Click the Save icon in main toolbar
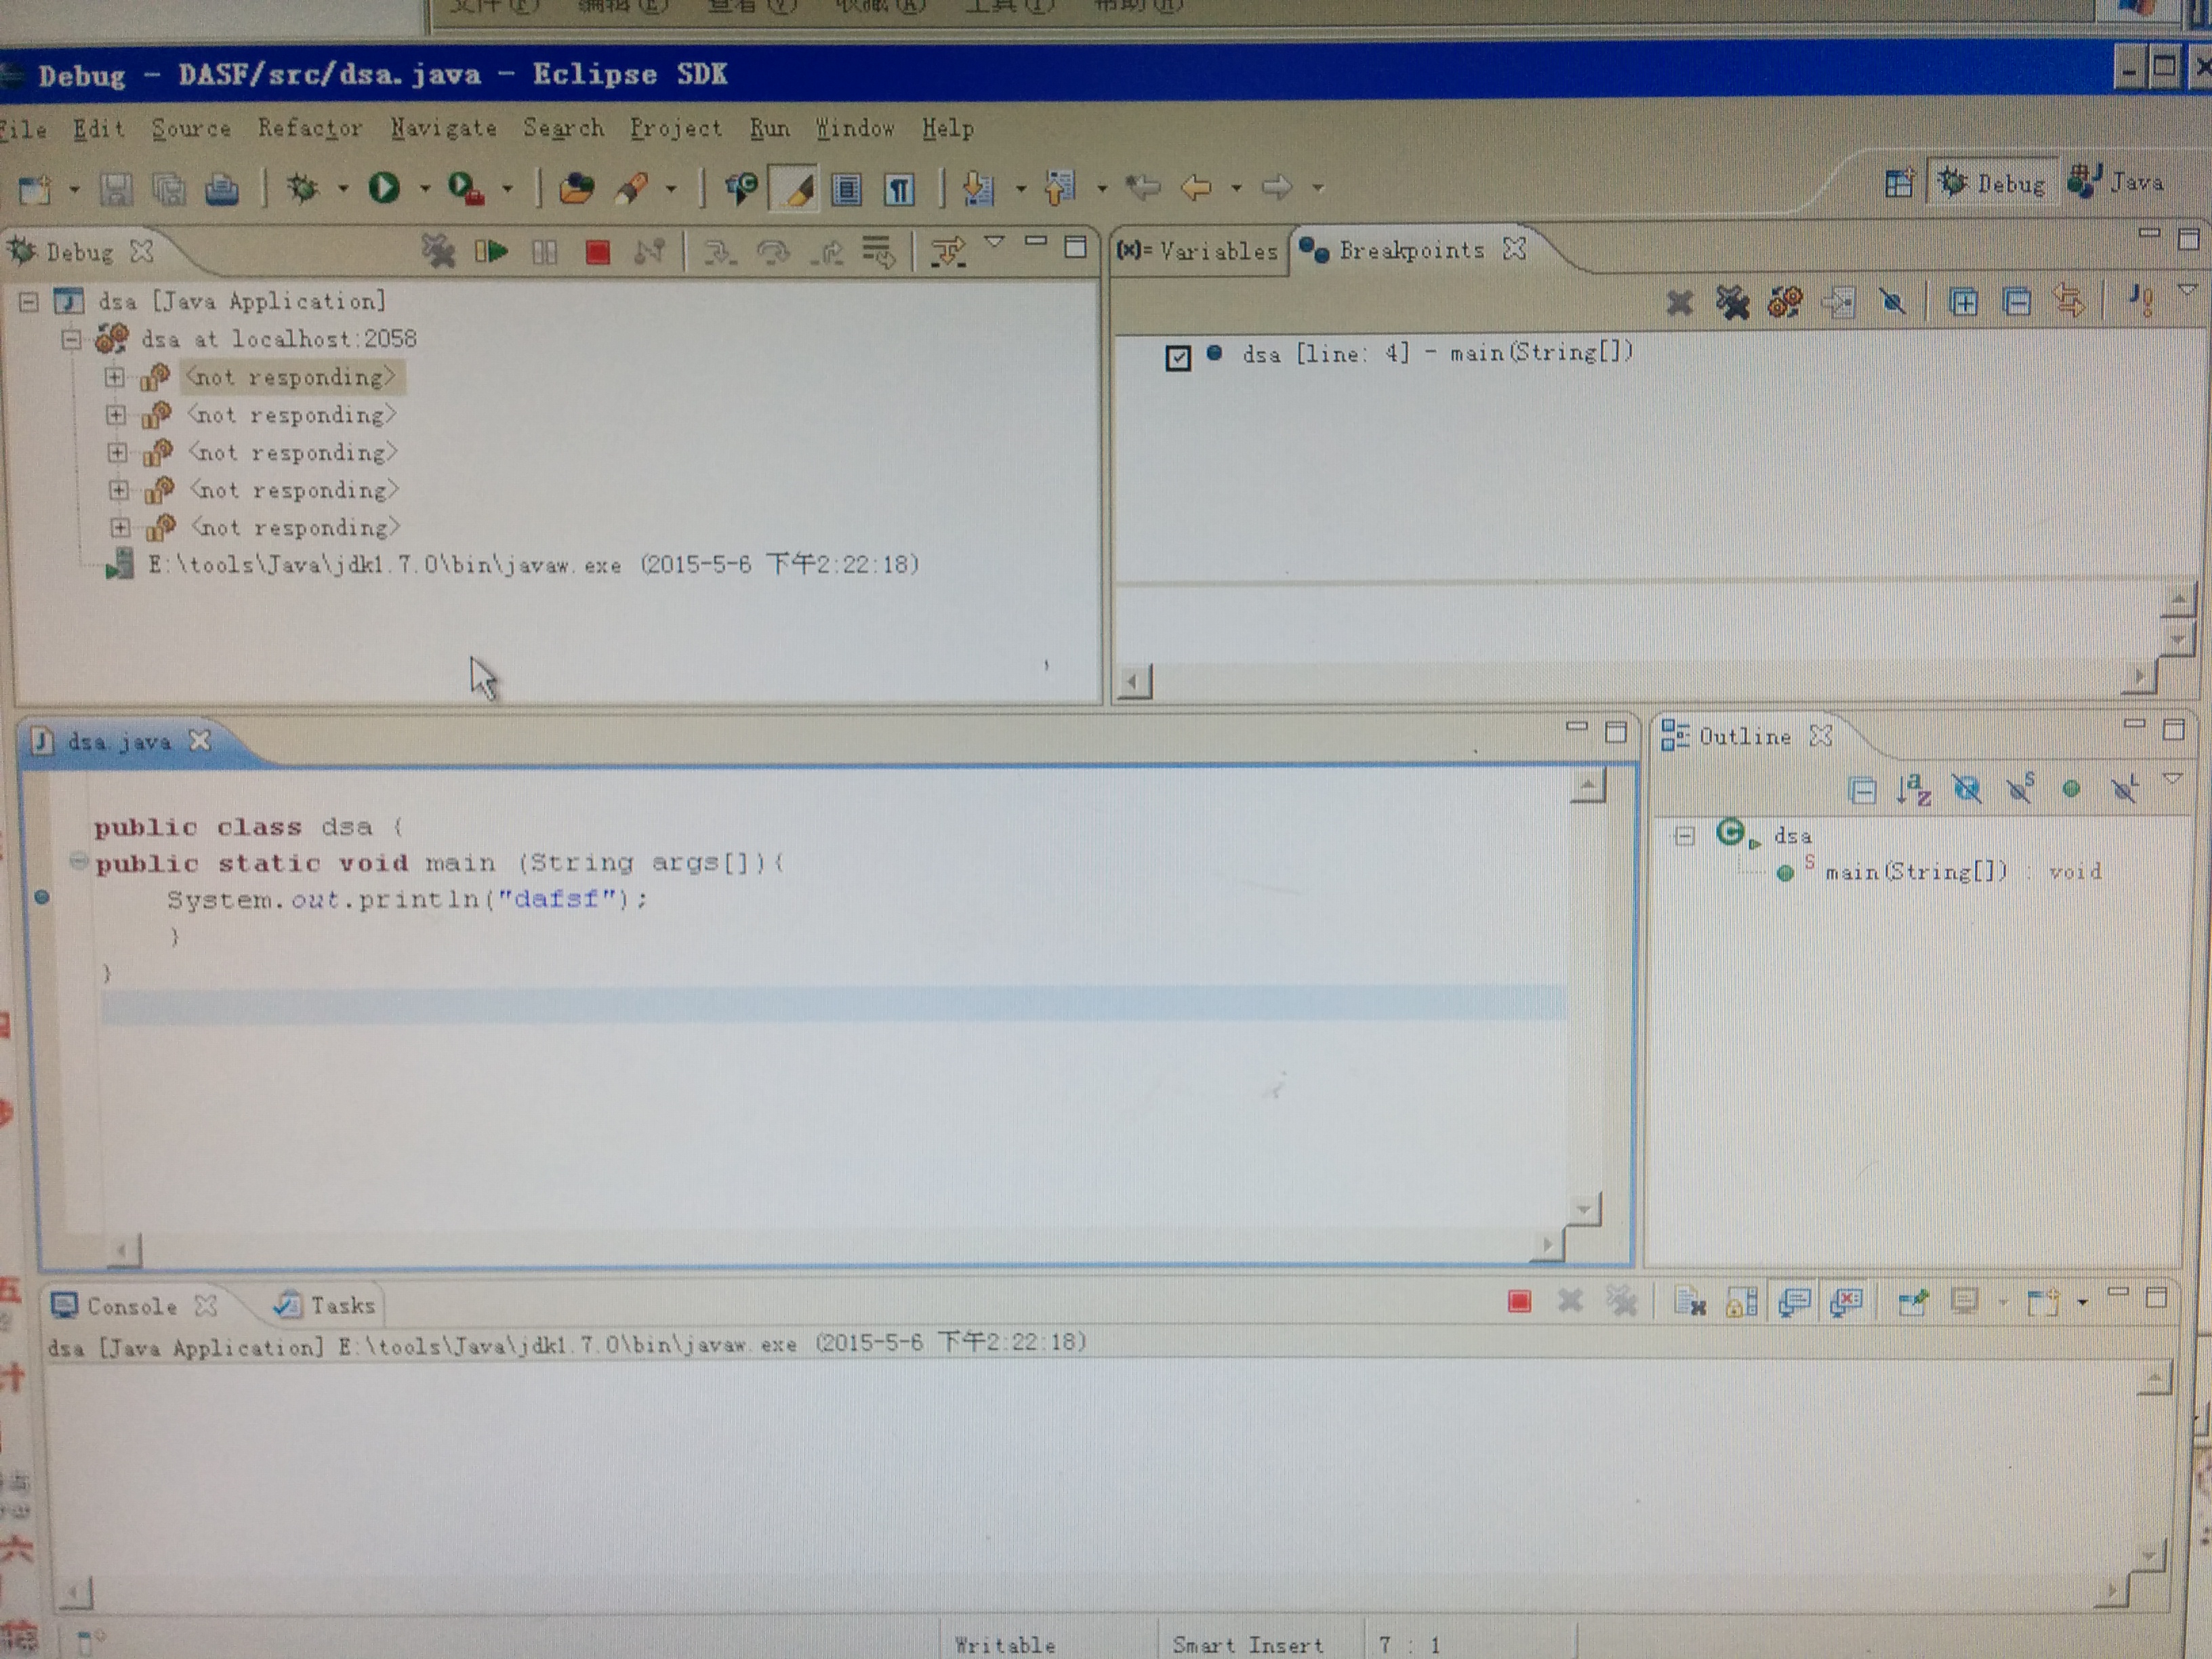 [116, 189]
